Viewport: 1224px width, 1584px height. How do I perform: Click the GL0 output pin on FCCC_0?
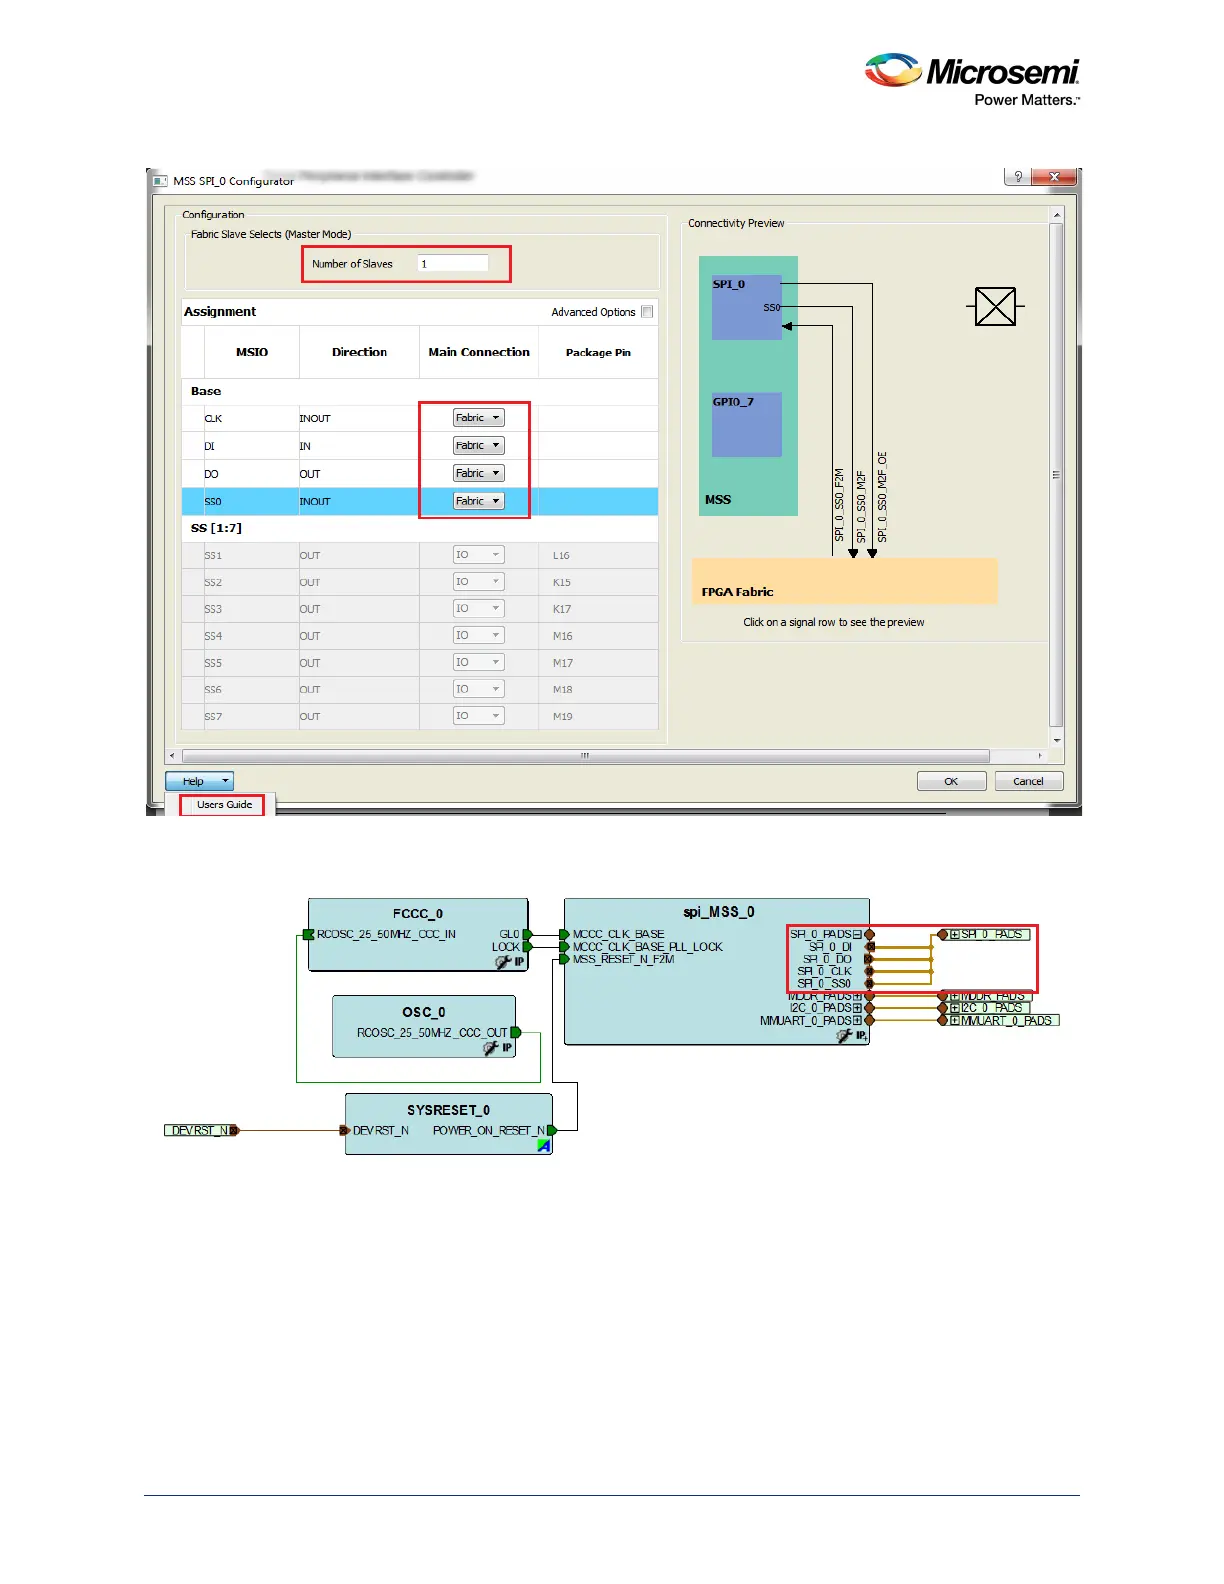coord(528,934)
